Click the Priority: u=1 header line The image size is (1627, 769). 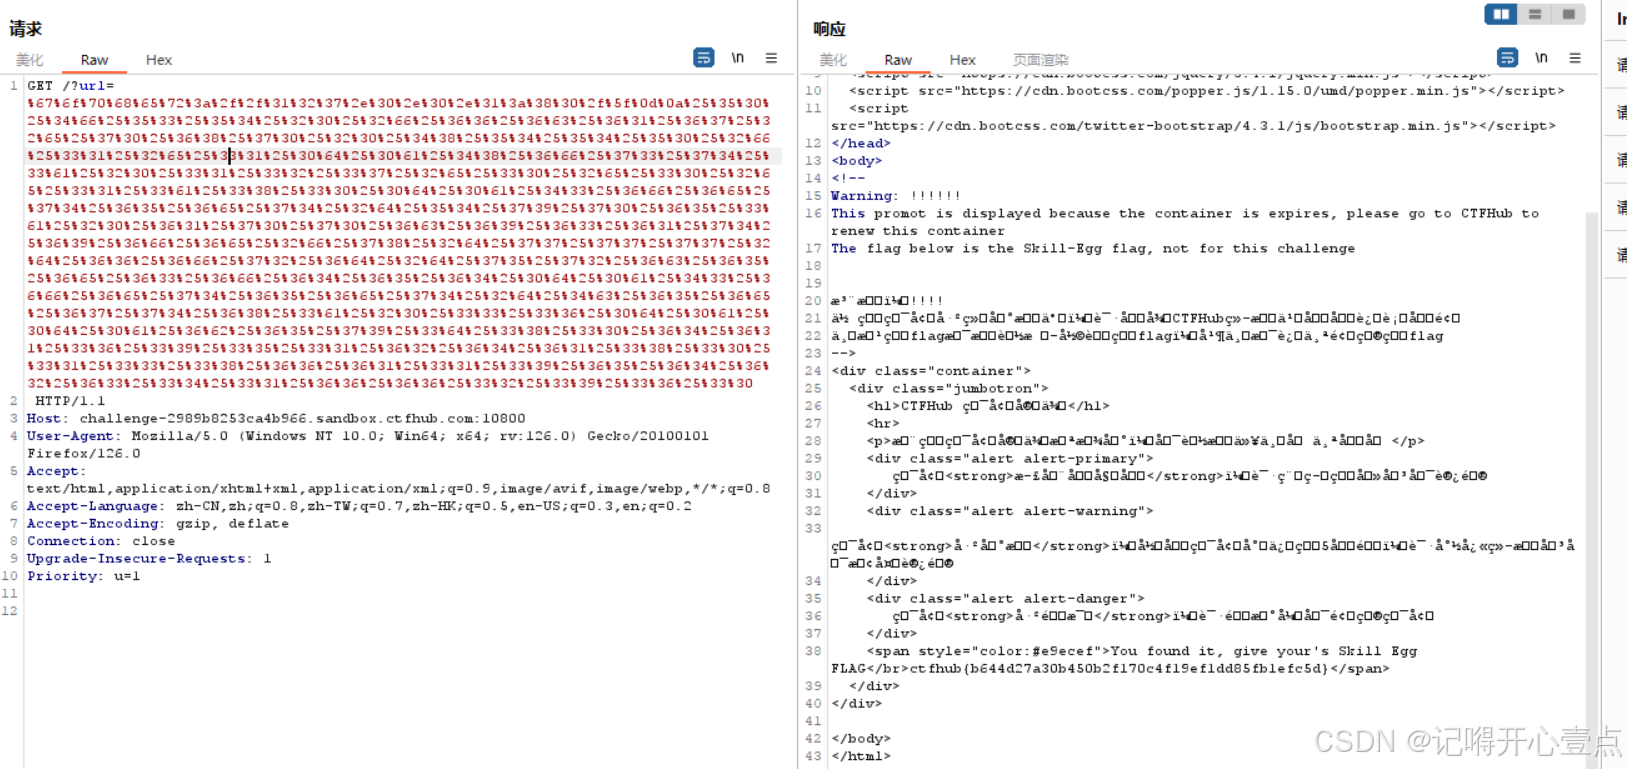point(84,576)
